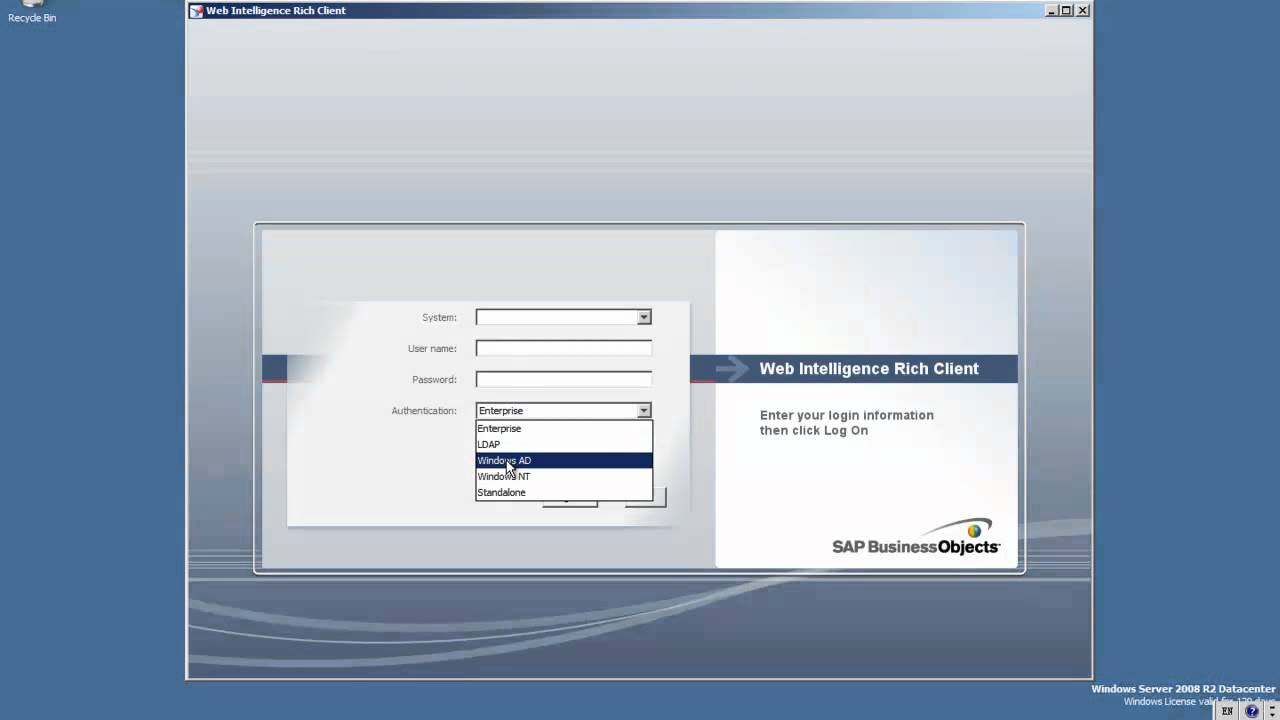Choose LDAP authentication option
This screenshot has width=1280, height=720.
tap(564, 444)
